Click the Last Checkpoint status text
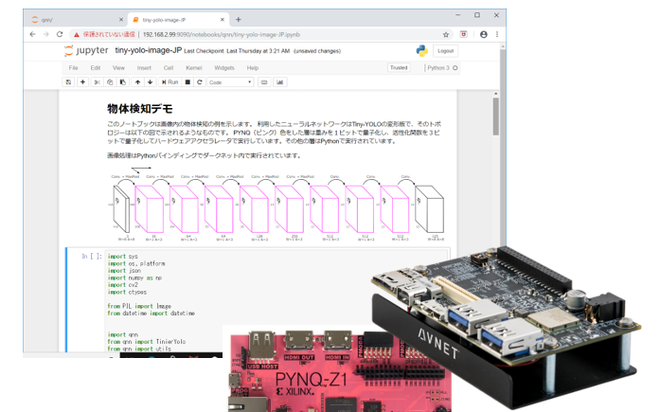The image size is (660, 412). click(237, 51)
